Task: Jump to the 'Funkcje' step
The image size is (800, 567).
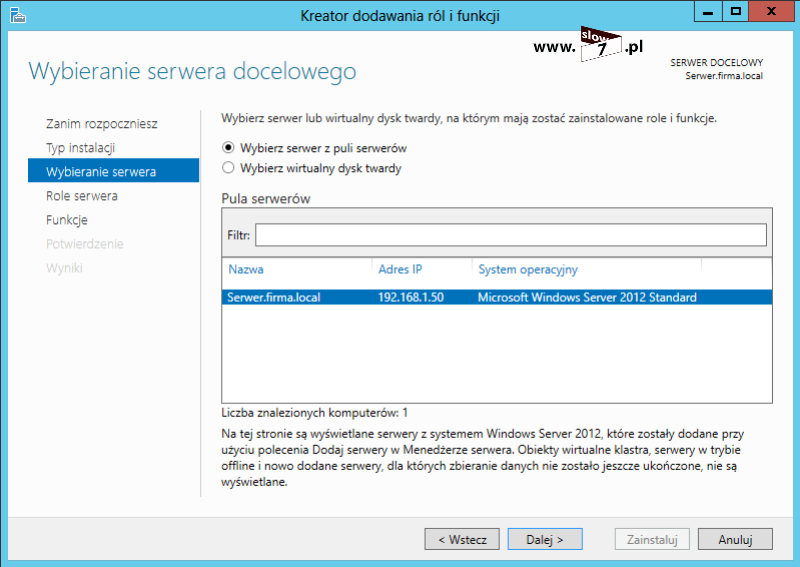Action: click(67, 219)
